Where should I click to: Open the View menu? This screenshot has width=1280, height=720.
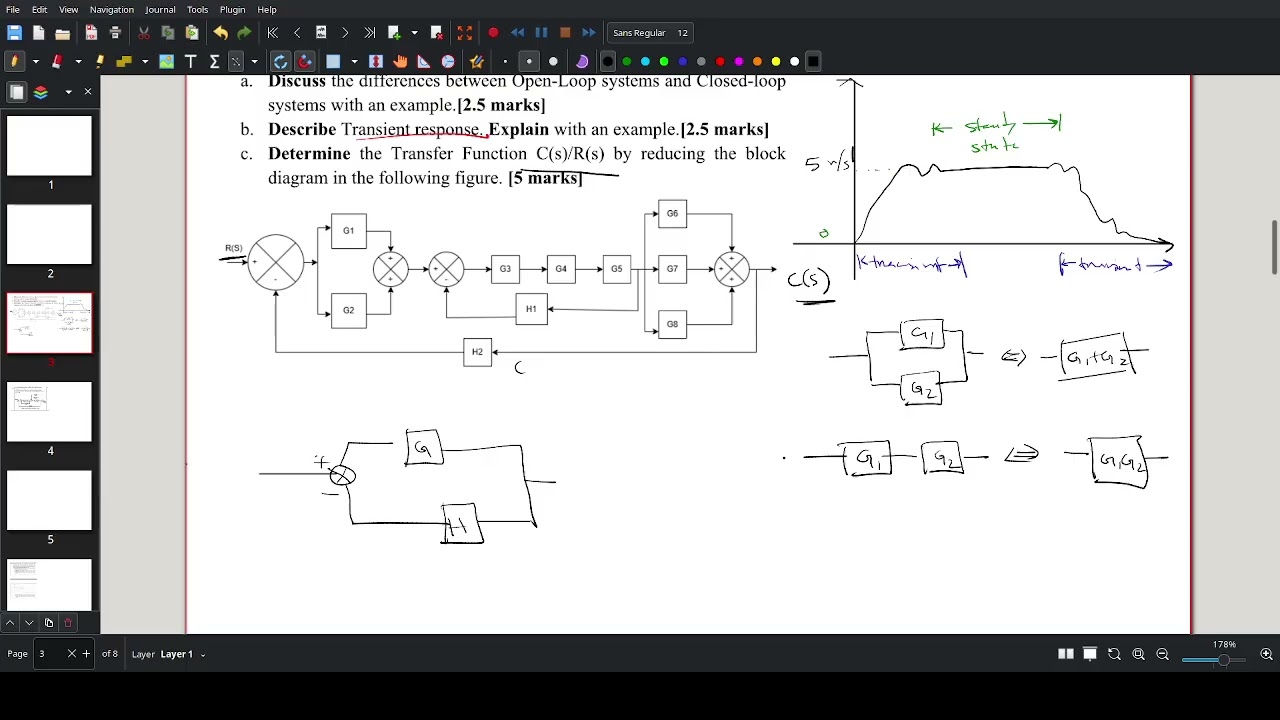(x=68, y=9)
